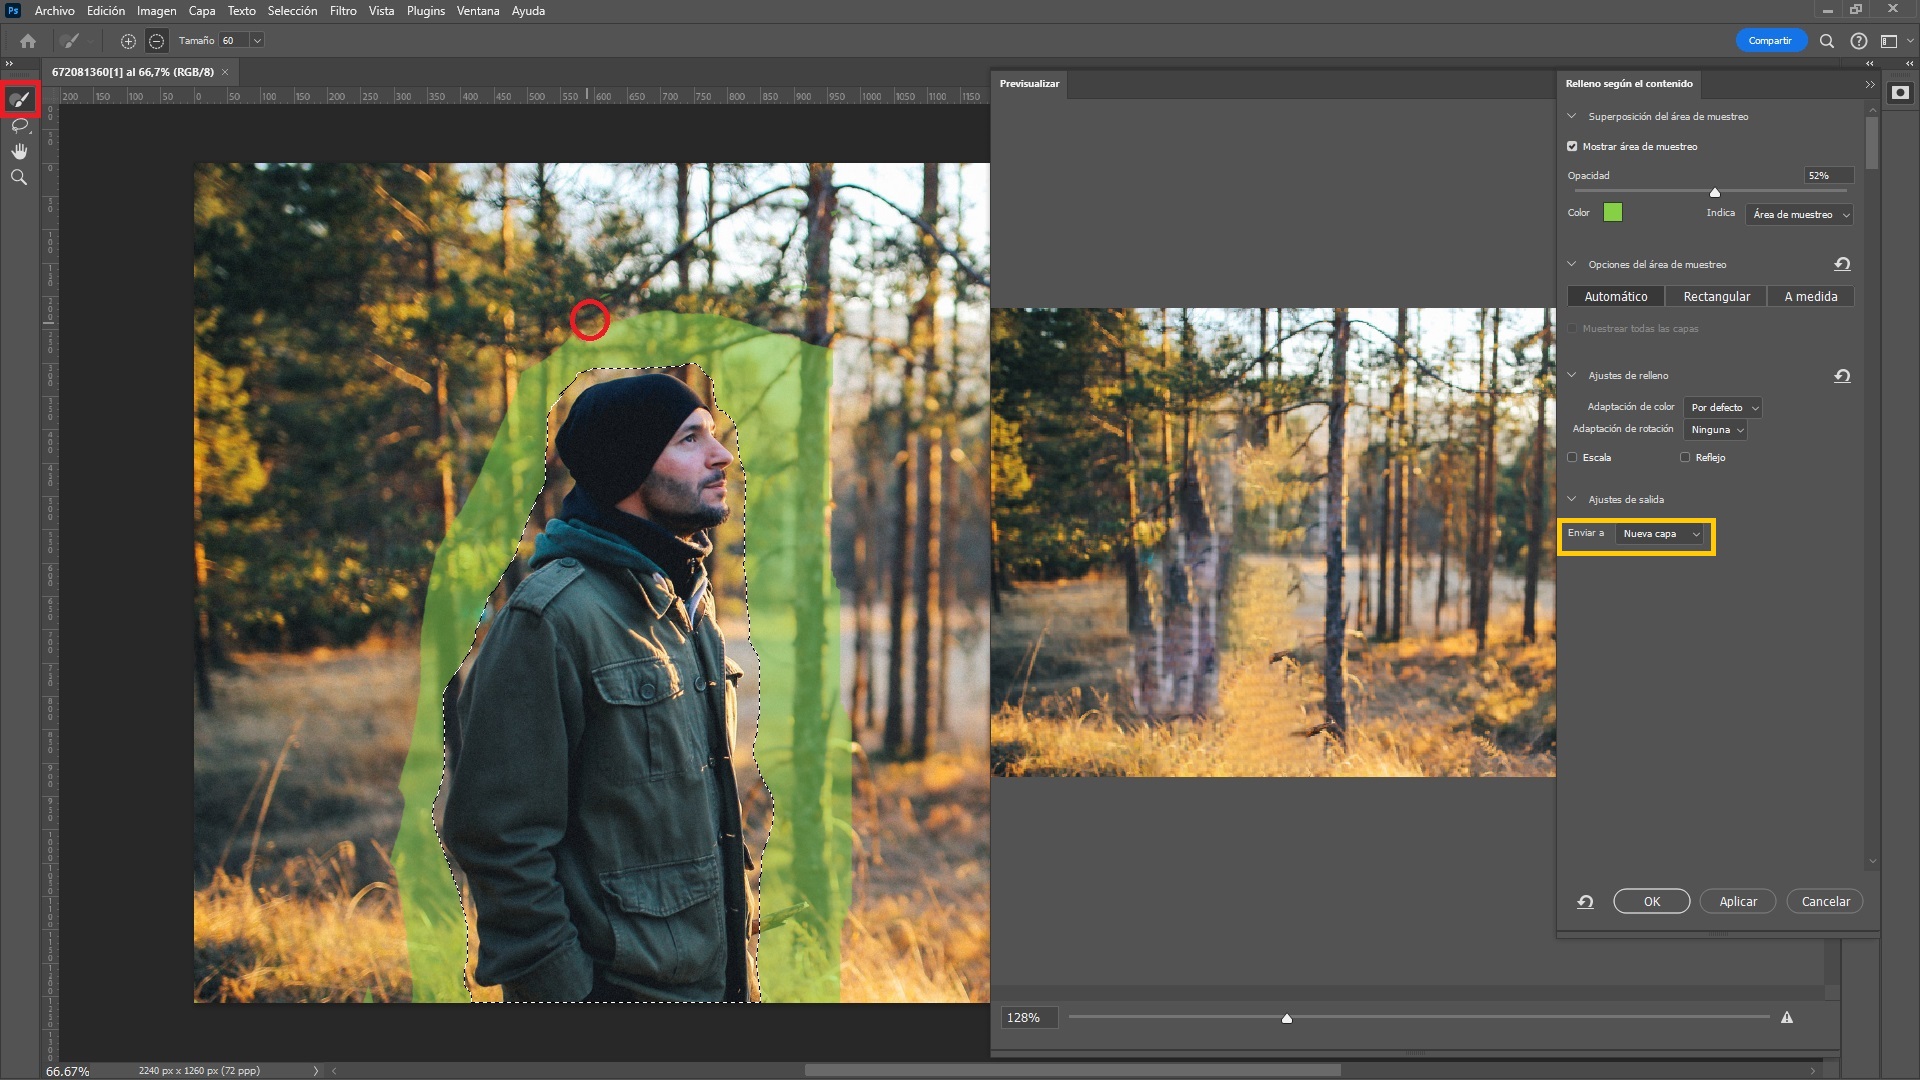Open Adaptación de color dropdown
This screenshot has width=1920, height=1080.
(1723, 408)
